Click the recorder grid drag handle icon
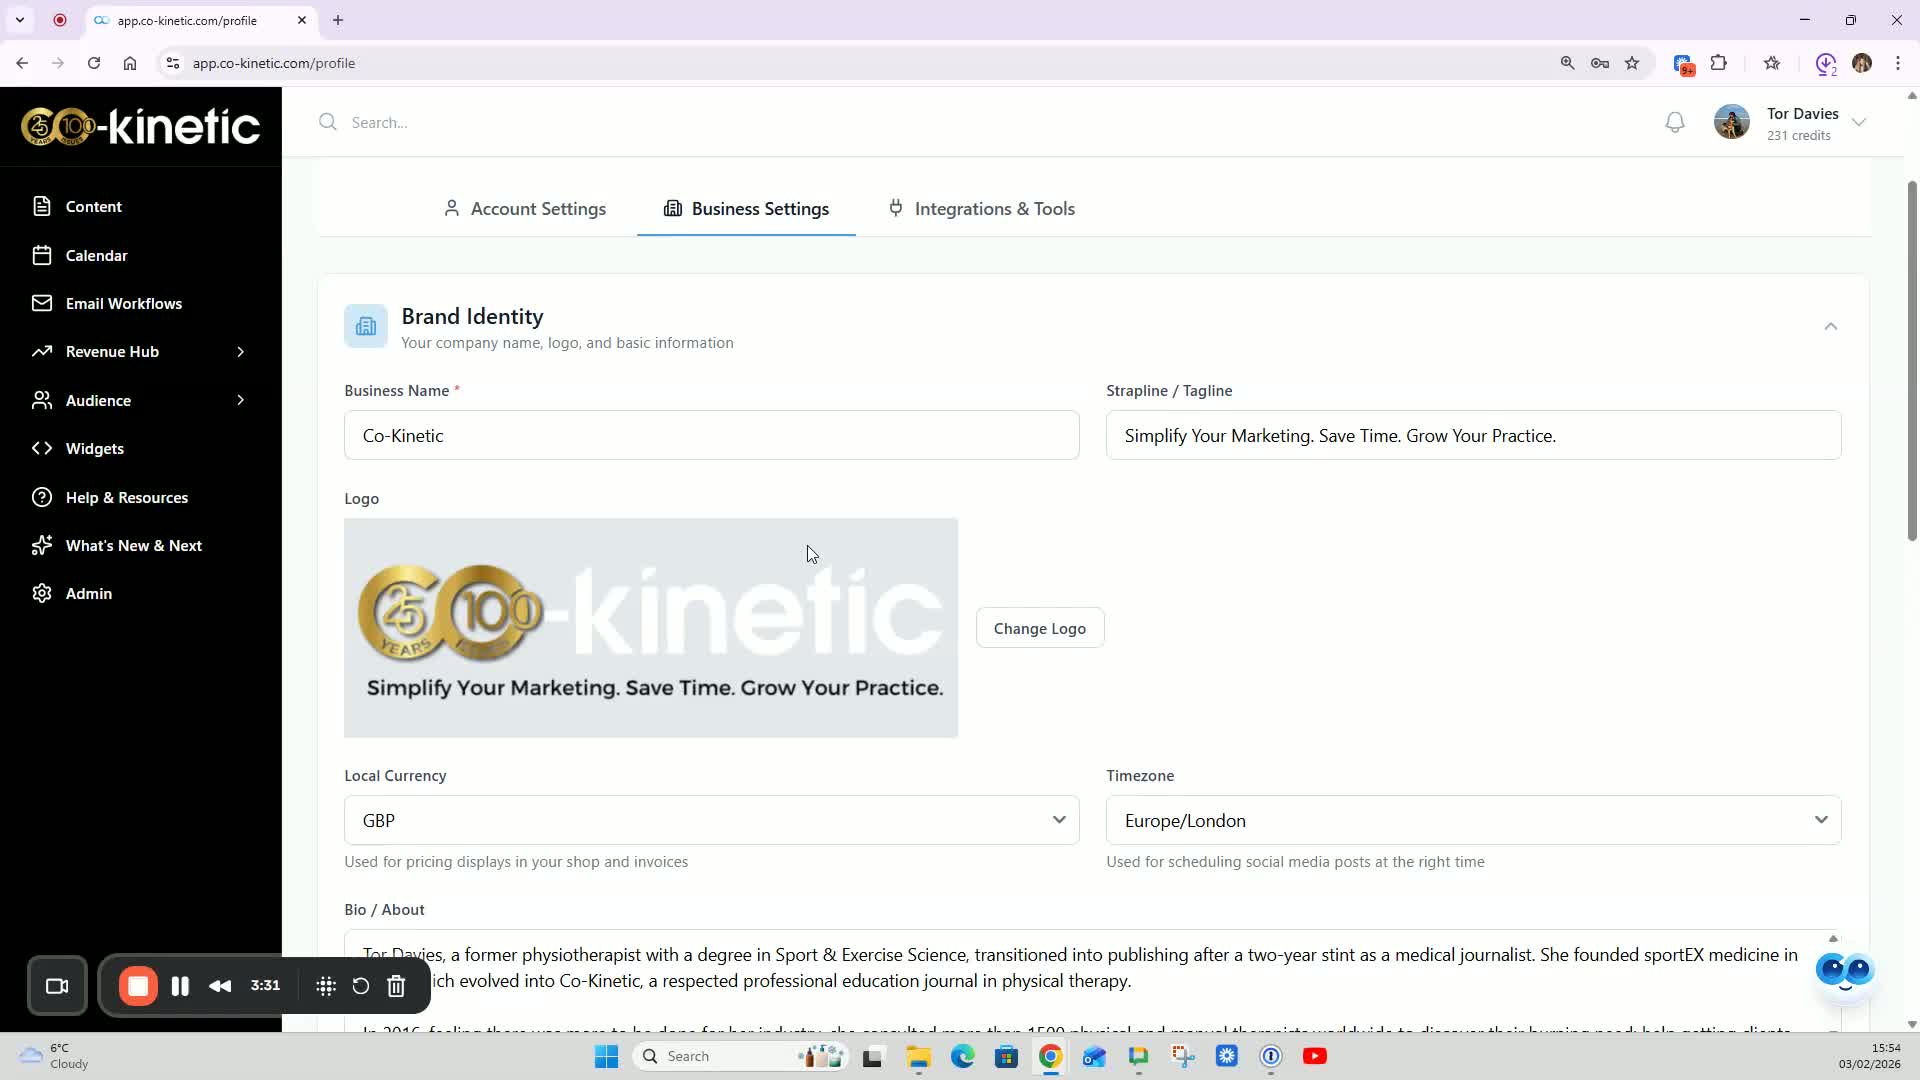 pos(326,986)
